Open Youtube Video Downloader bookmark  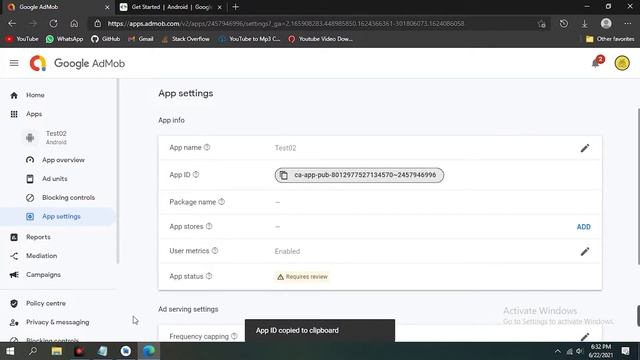(x=321, y=39)
